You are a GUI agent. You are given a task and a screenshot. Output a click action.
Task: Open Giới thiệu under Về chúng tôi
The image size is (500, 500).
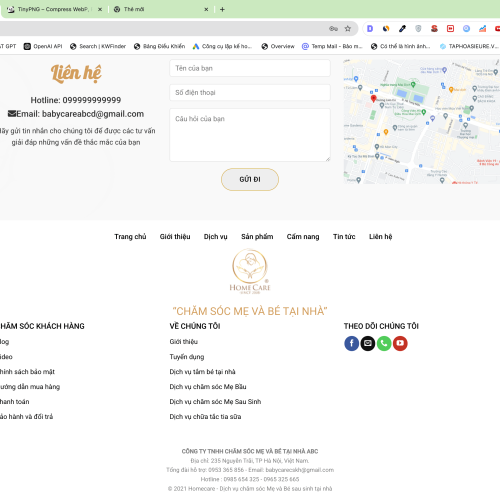click(x=184, y=342)
